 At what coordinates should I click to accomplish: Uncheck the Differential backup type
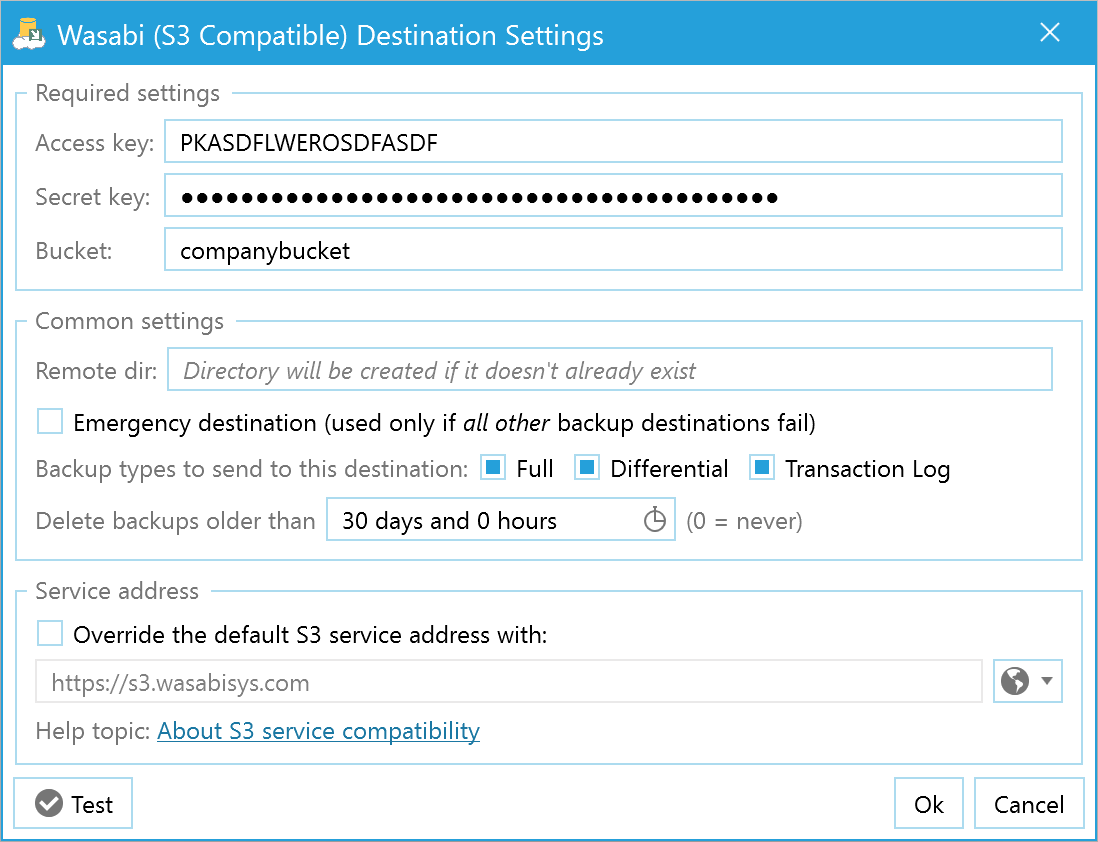coord(587,467)
